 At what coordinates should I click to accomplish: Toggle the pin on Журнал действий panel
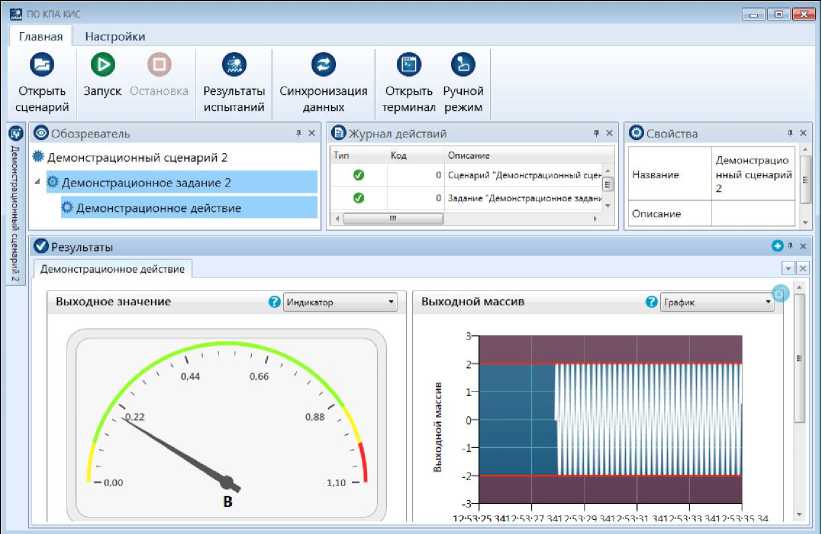(596, 133)
